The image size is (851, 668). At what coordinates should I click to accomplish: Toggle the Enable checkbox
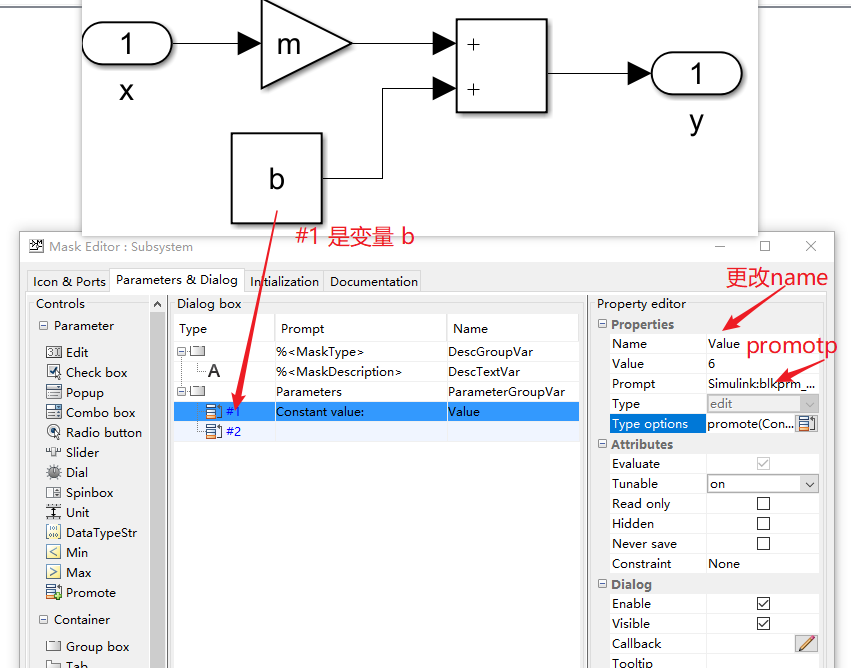(763, 604)
